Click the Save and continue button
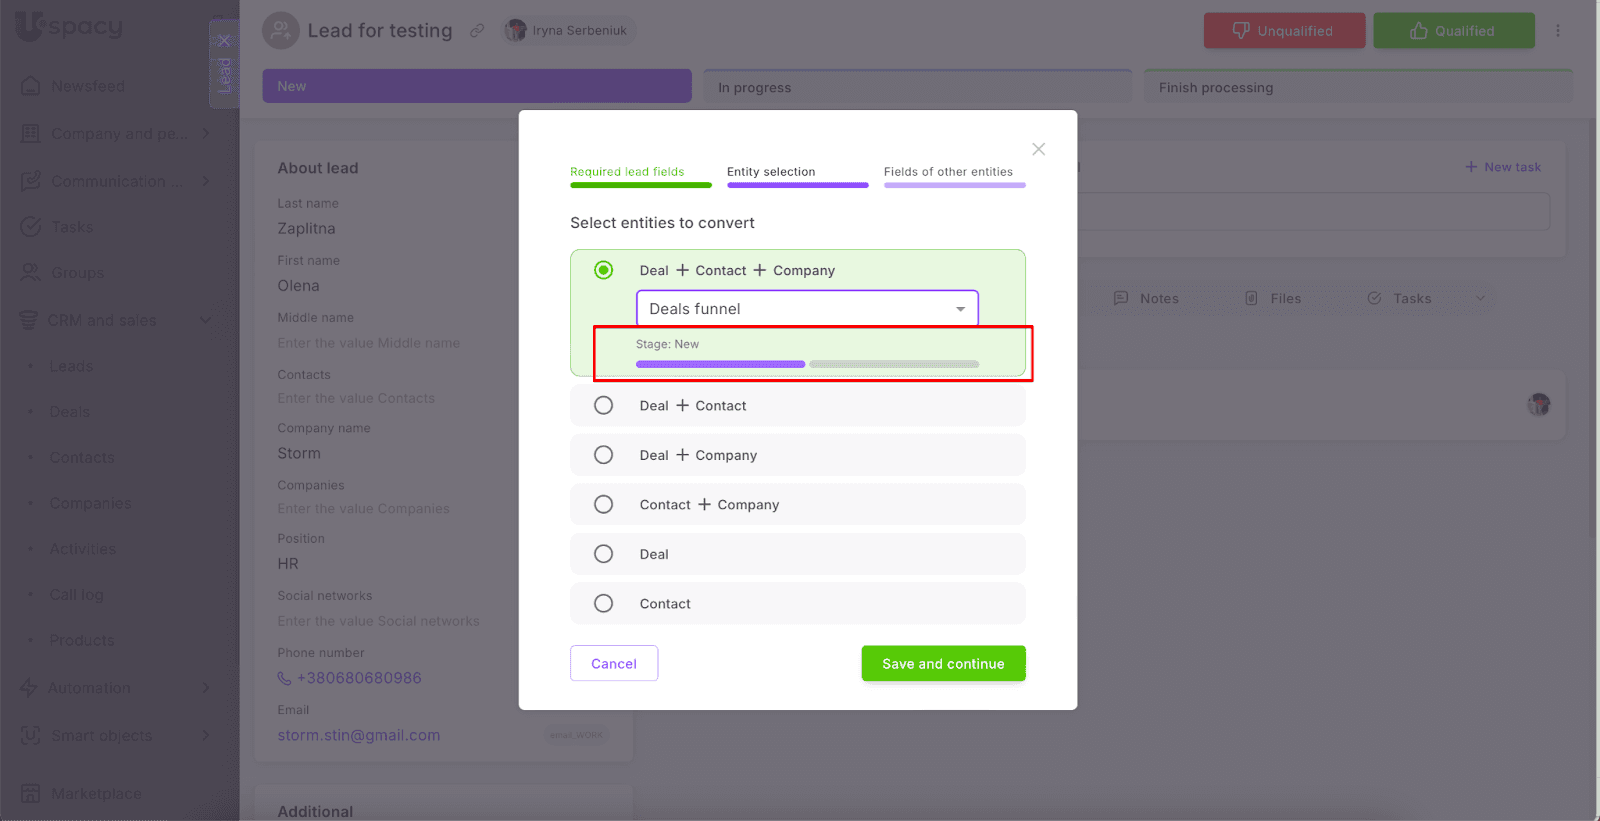 [x=943, y=664]
